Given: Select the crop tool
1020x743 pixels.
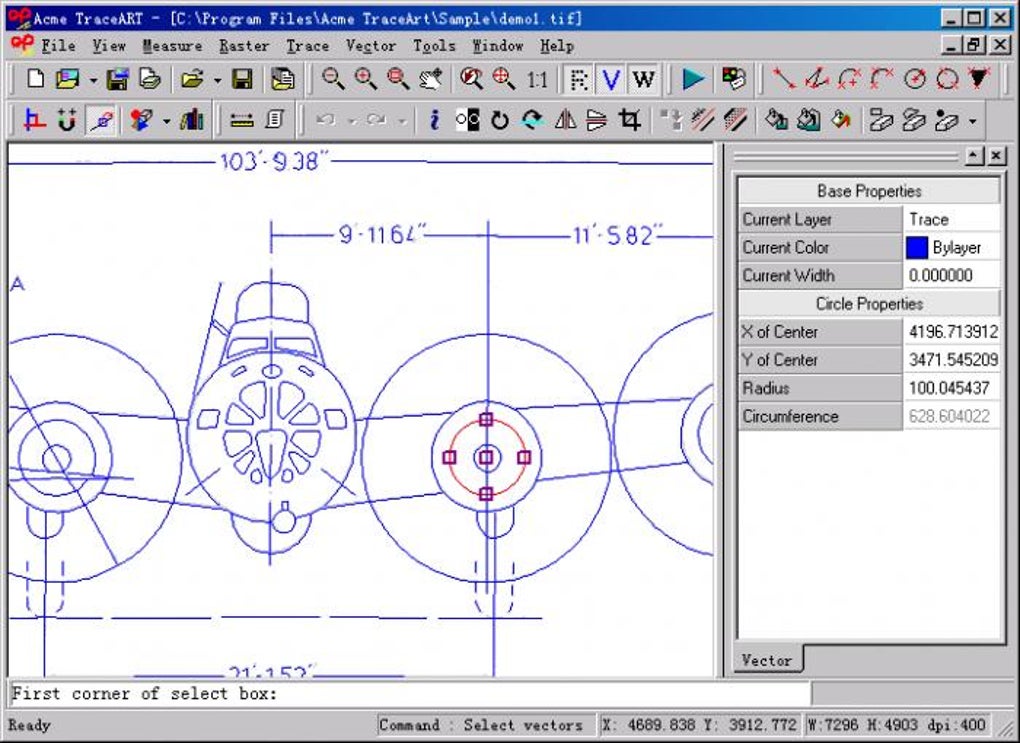Looking at the screenshot, I should (629, 120).
